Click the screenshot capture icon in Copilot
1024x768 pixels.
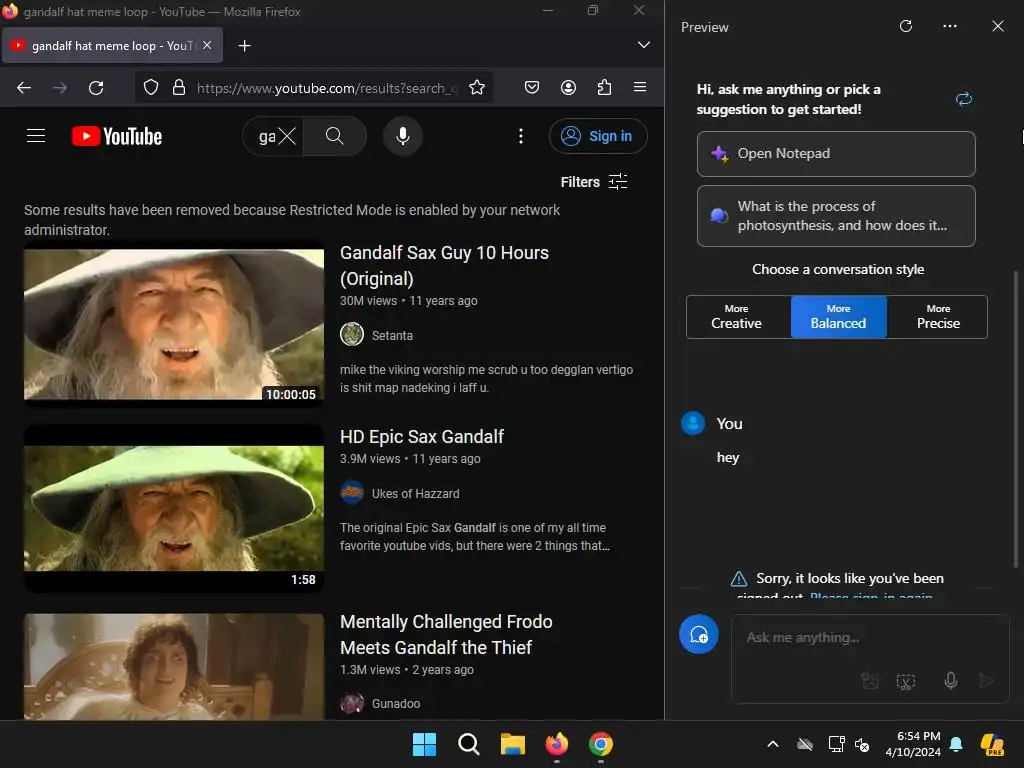point(906,681)
